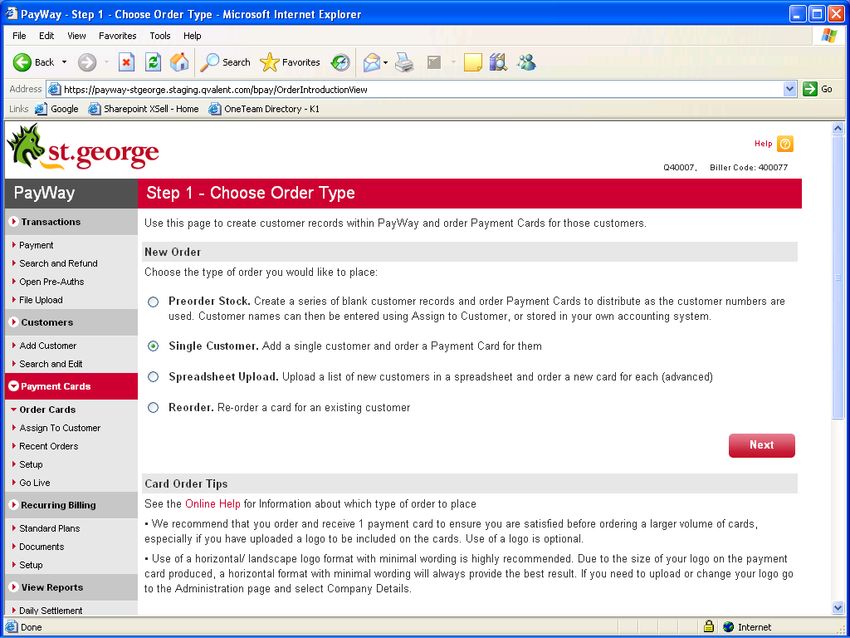Click the red Next button
This screenshot has width=850, height=638.
click(762, 445)
